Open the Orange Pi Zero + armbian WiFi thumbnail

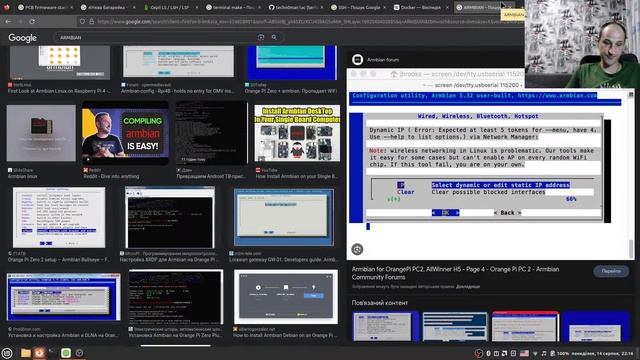[292, 63]
